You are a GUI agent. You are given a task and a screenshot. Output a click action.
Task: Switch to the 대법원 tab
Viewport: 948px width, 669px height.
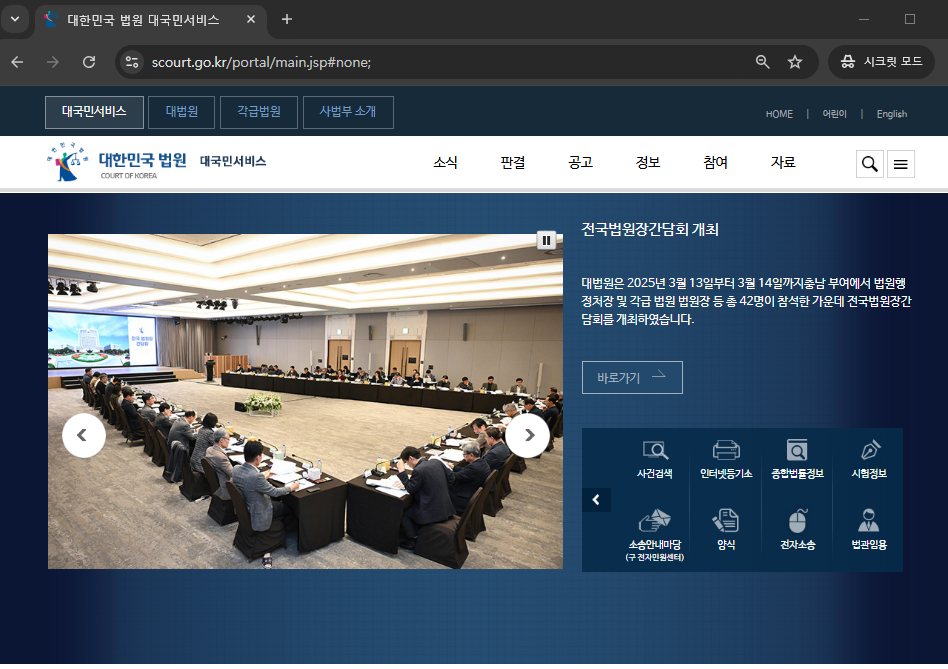[181, 112]
